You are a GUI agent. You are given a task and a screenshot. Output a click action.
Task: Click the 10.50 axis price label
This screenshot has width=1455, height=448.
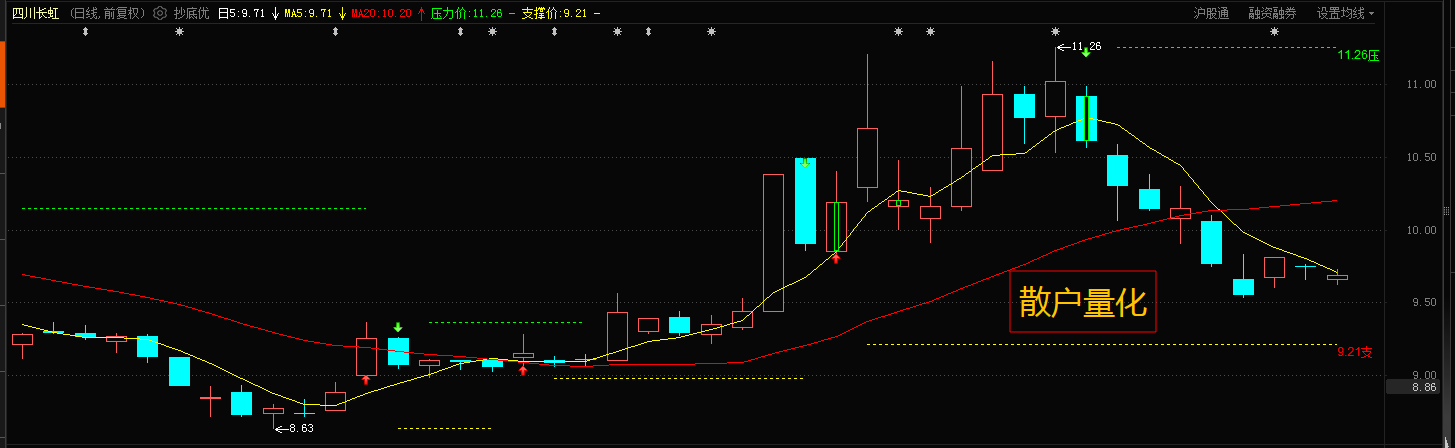1422,158
